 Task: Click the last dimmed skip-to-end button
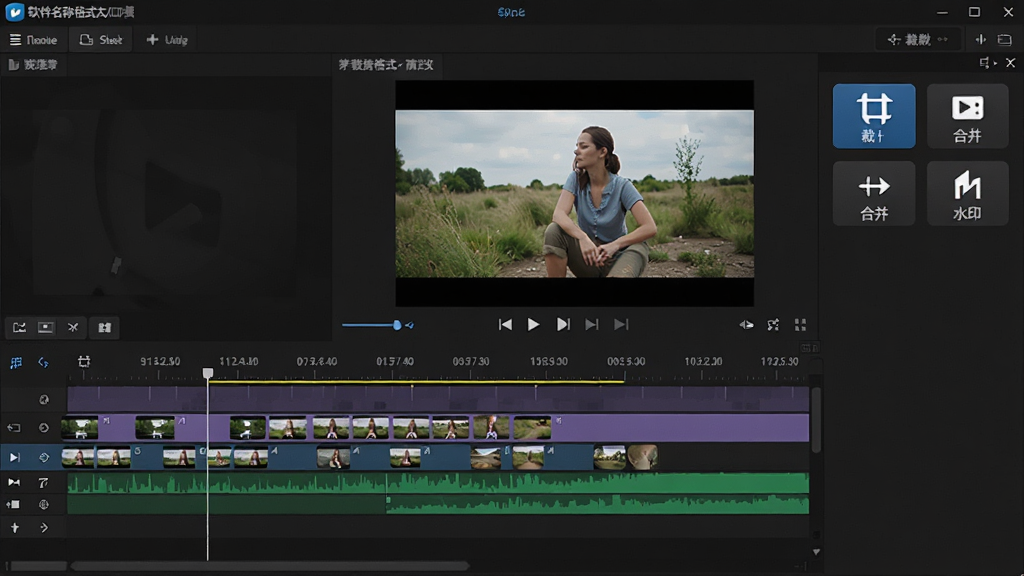621,325
